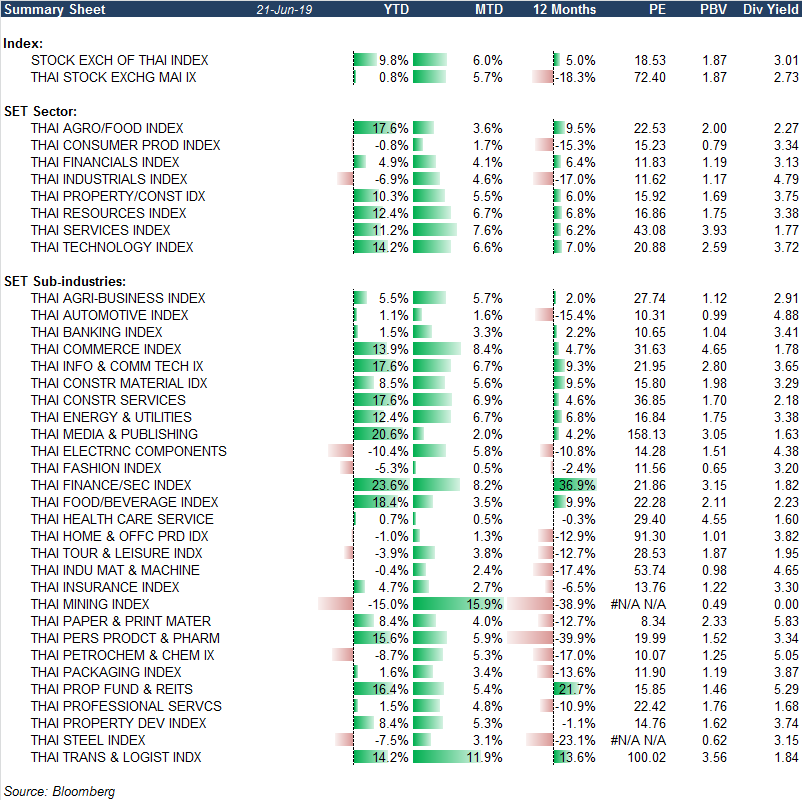Click the MTD column header
Screen dimensions: 802x800
pos(489,9)
